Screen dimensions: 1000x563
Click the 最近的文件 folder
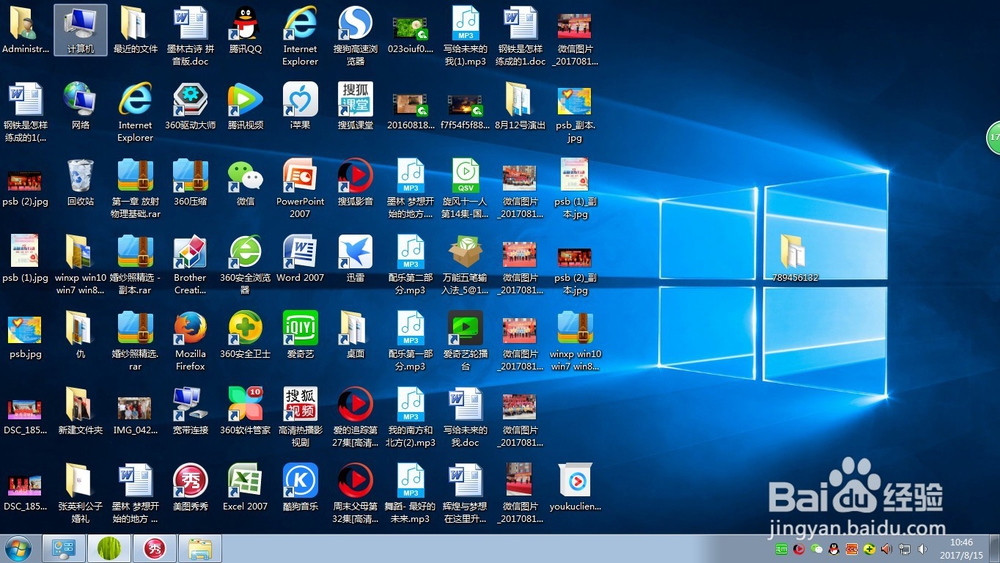click(x=135, y=30)
